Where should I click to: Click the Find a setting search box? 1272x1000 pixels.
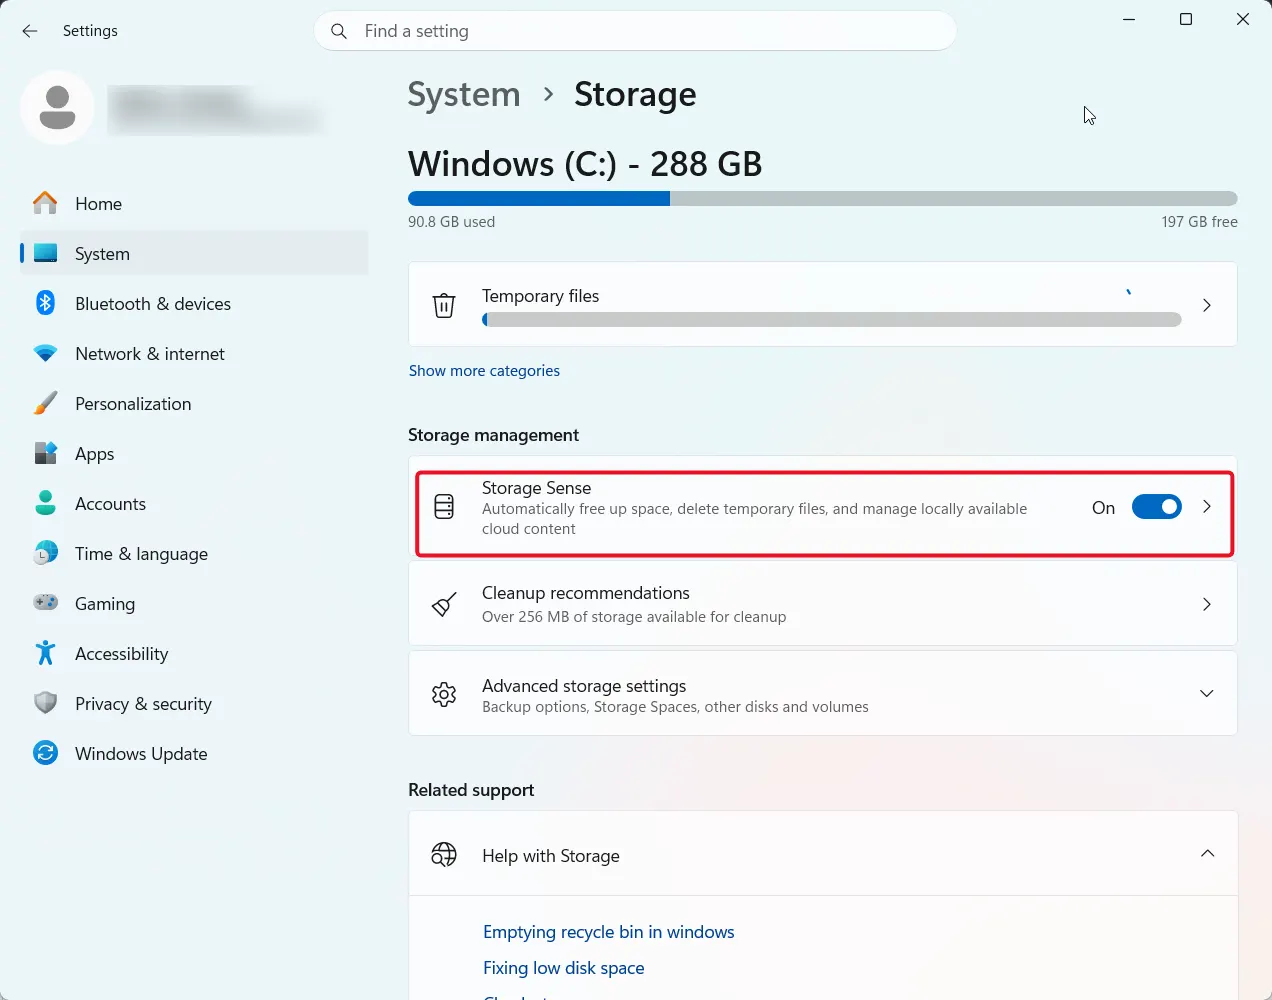(x=635, y=31)
